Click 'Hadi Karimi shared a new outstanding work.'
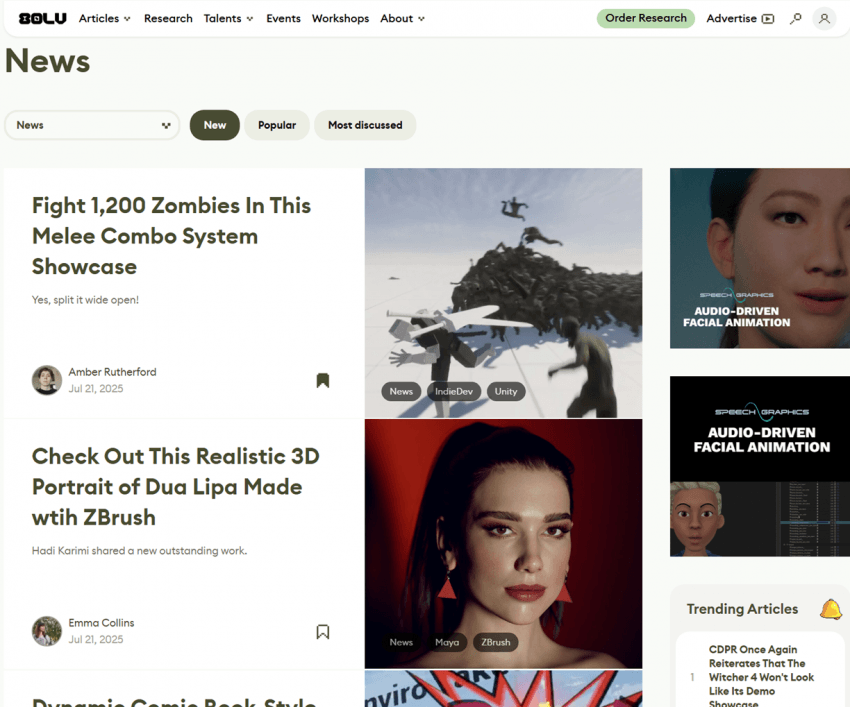Screen dimensions: 850x707 tap(139, 551)
